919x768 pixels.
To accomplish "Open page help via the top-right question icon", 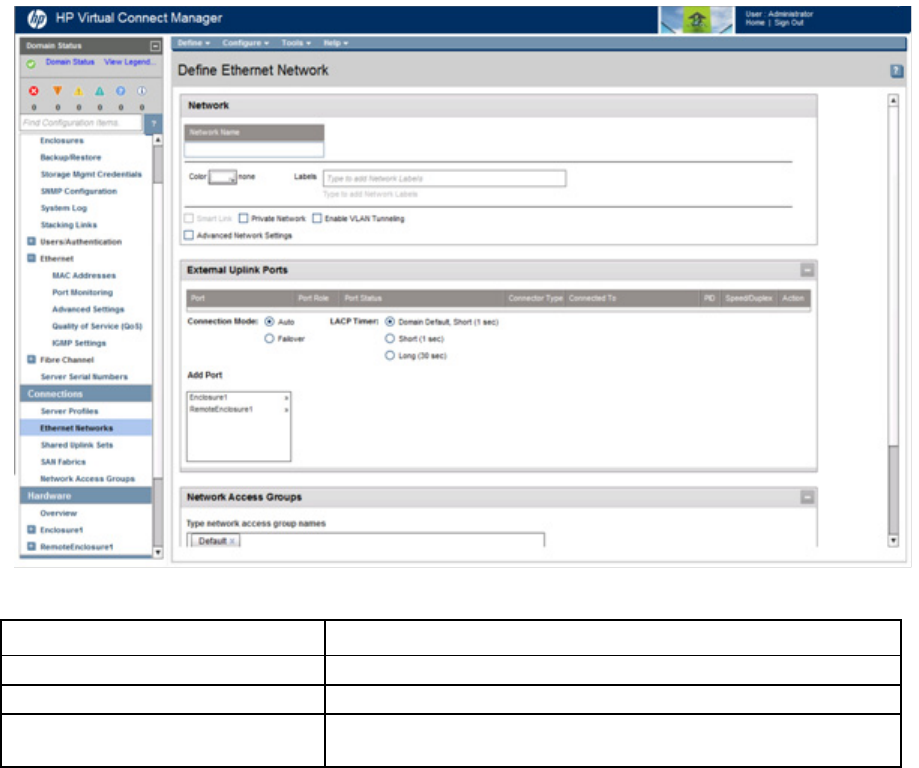I will (897, 72).
